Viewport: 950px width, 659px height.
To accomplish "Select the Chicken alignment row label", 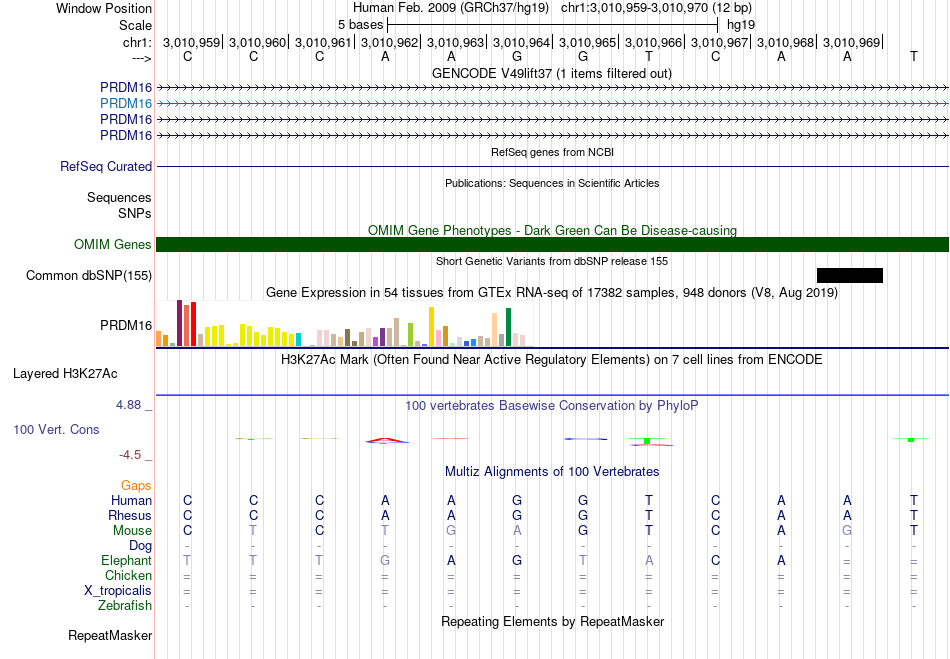I will (128, 575).
